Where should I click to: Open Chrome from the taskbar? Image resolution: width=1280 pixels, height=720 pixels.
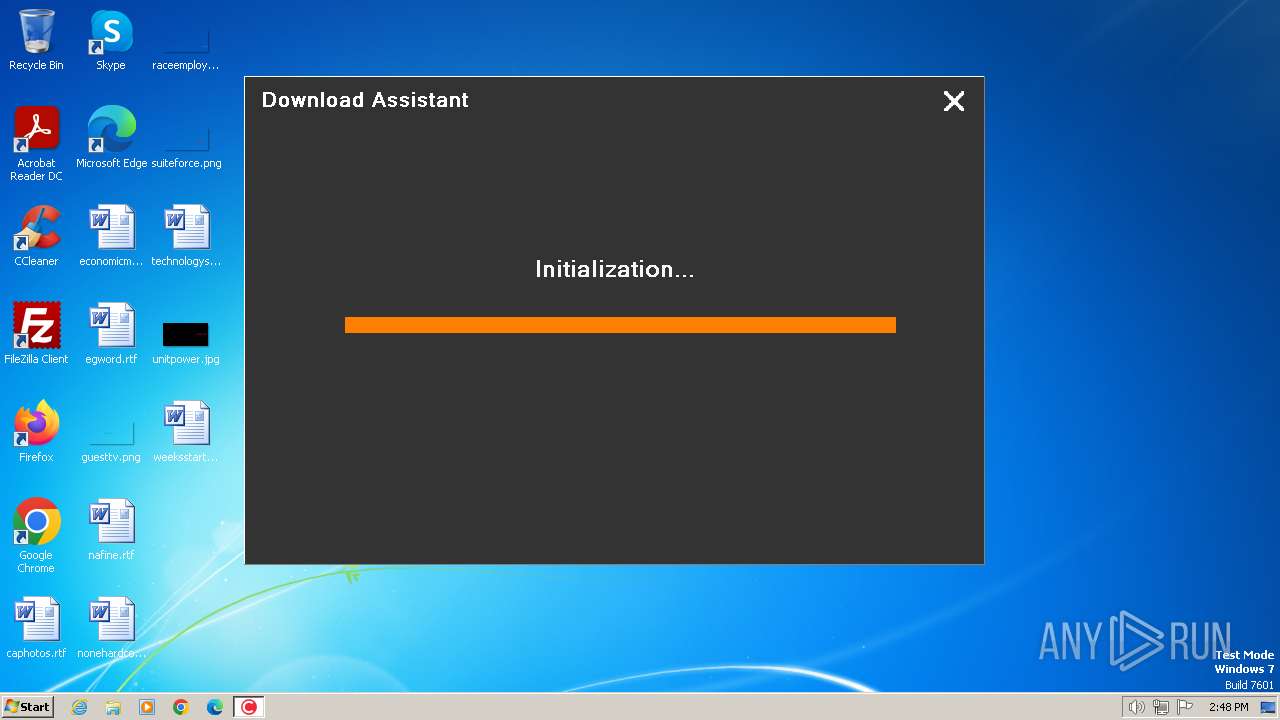point(181,707)
